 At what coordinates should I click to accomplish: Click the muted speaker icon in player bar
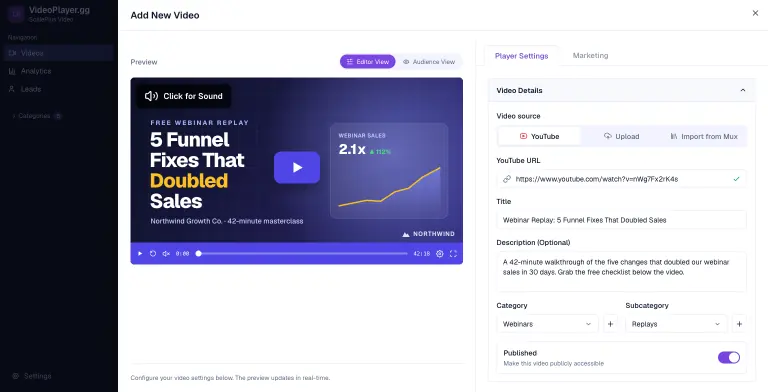click(166, 254)
